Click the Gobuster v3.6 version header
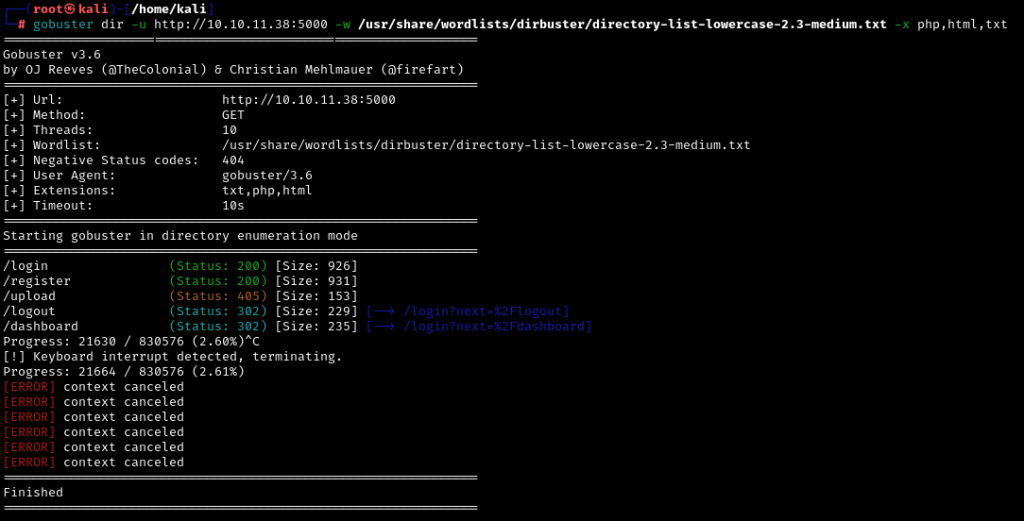The height and width of the screenshot is (521, 1024). 52,55
